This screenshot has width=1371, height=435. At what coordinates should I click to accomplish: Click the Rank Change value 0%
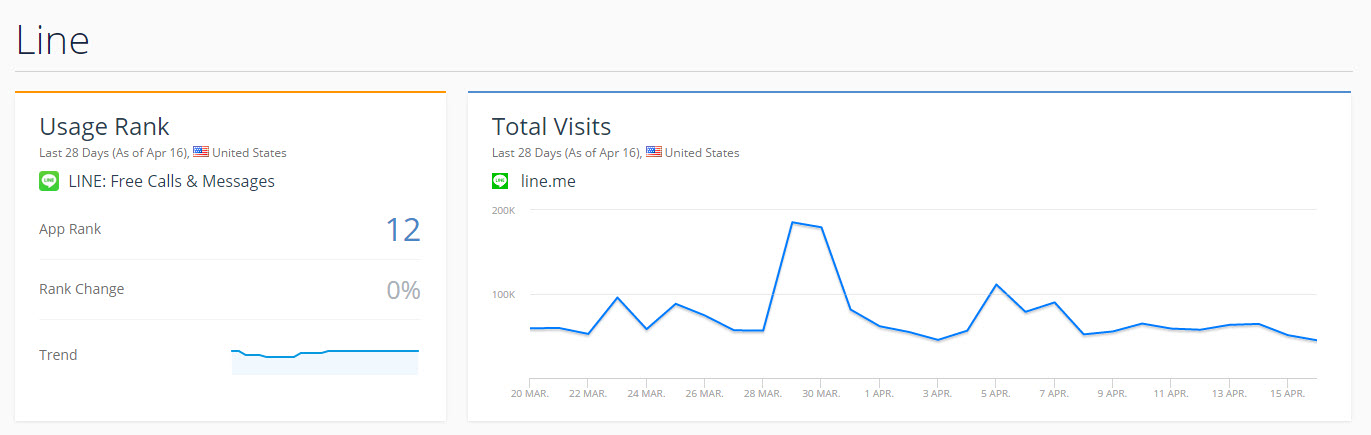403,290
